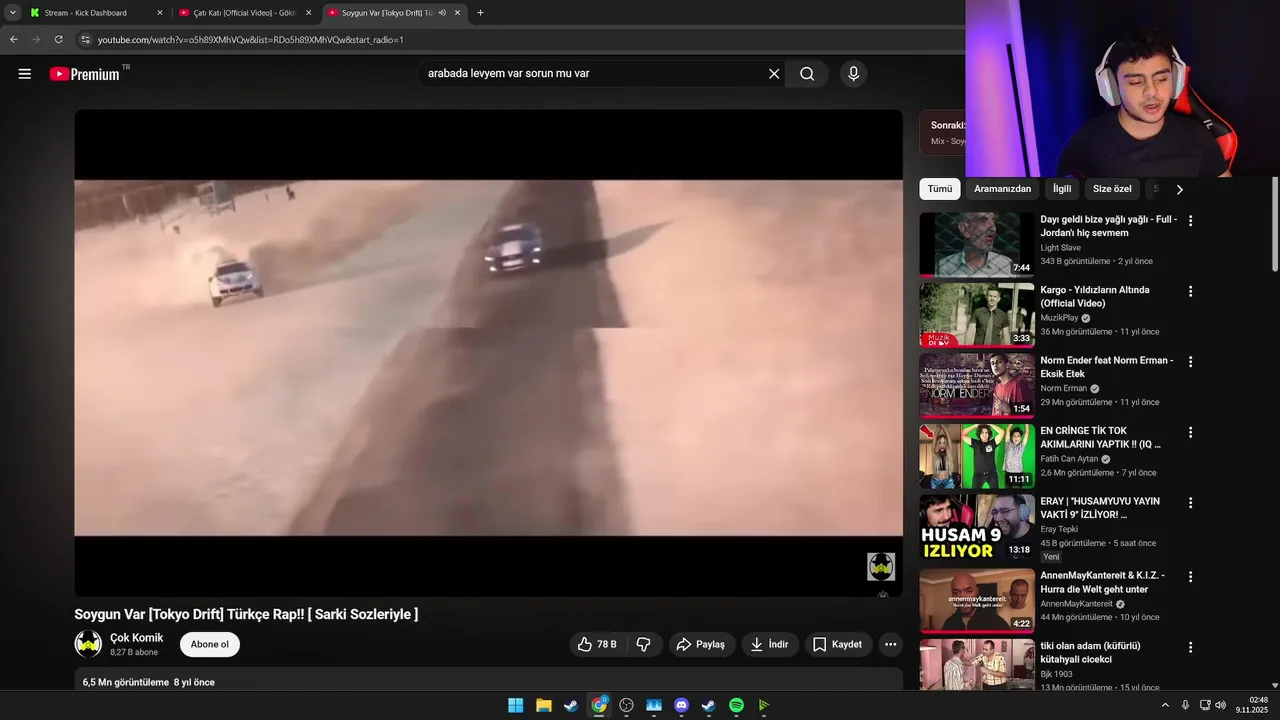Play ERAY HUSAMYUYU YAYIN VAKTİ video title
1280x720 pixels.
(1100, 508)
